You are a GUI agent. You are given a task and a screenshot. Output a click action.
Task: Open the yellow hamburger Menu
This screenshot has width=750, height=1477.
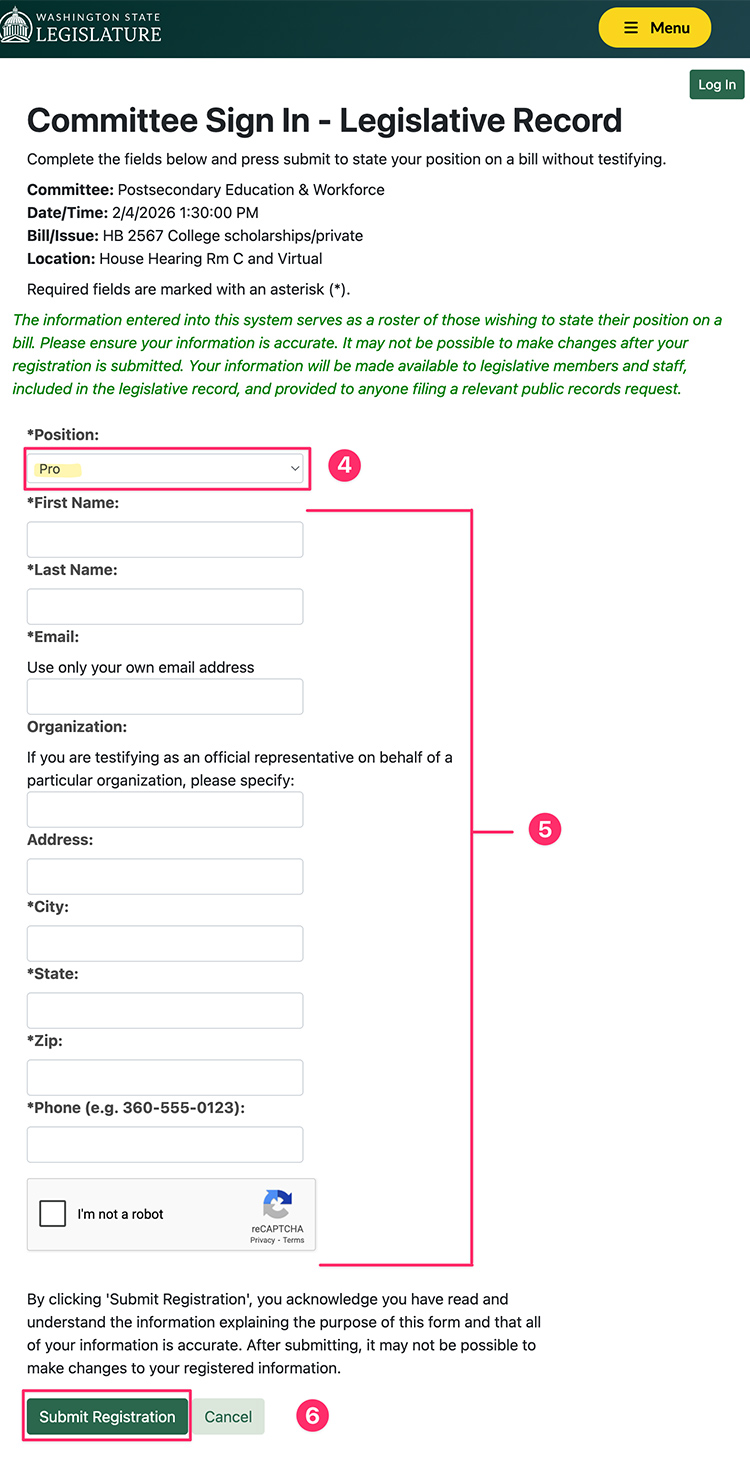point(655,27)
